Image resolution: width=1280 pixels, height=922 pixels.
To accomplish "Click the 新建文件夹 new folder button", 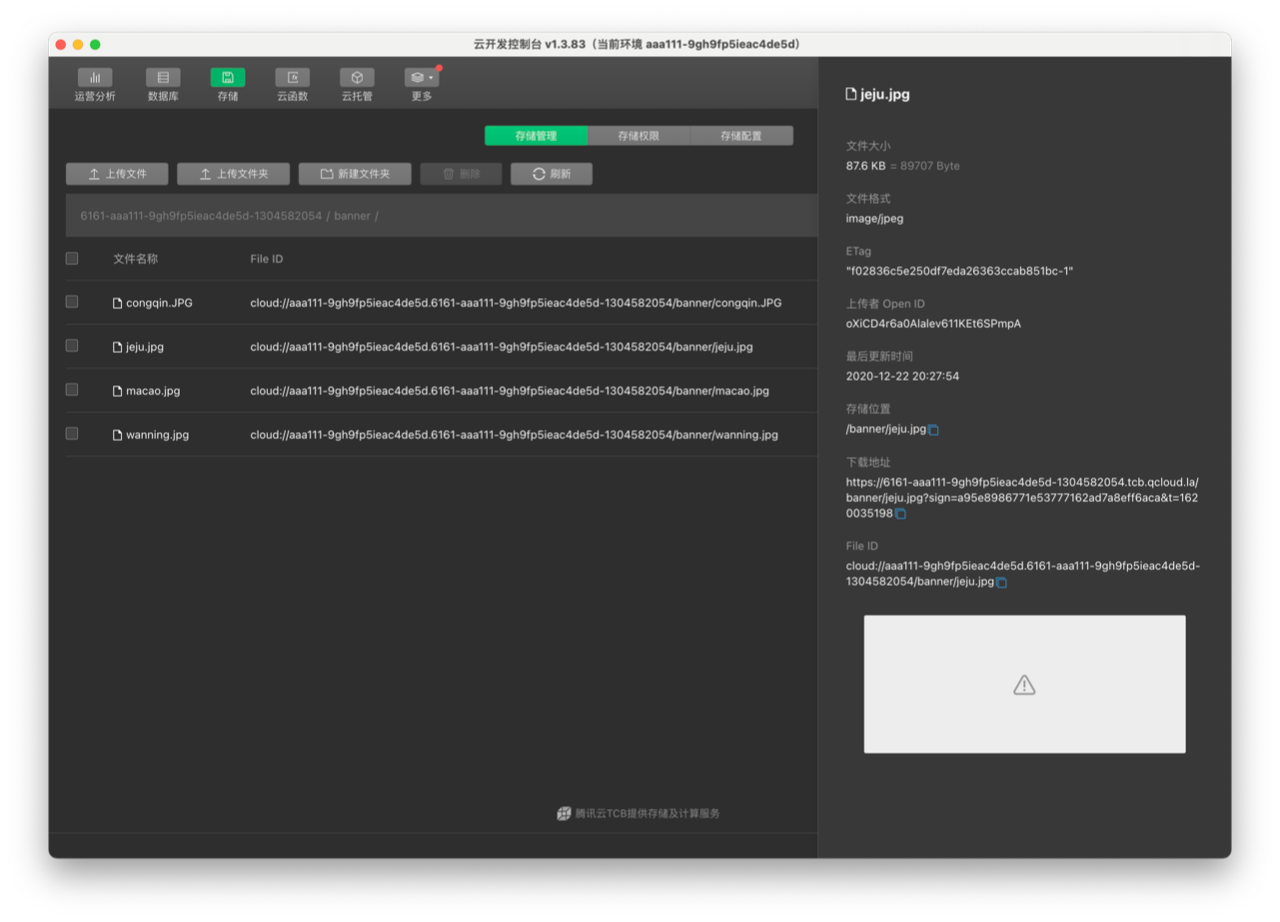I will [355, 174].
